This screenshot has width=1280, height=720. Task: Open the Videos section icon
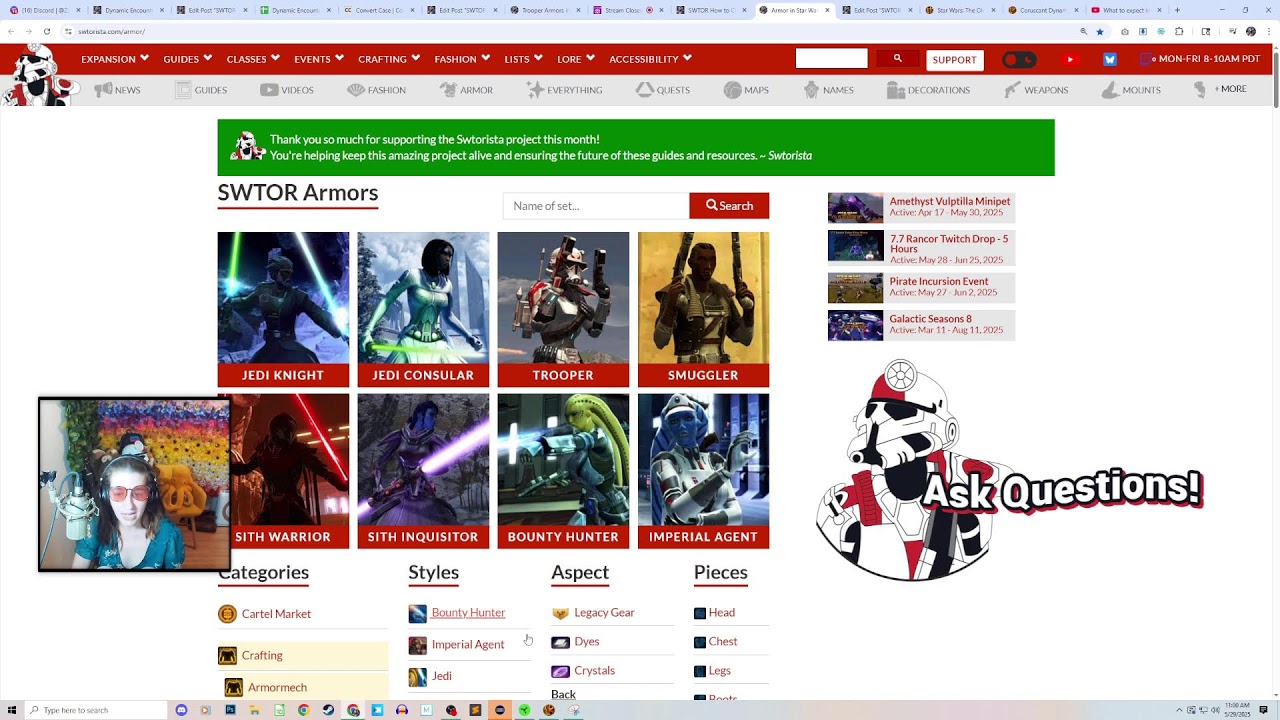pos(269,90)
